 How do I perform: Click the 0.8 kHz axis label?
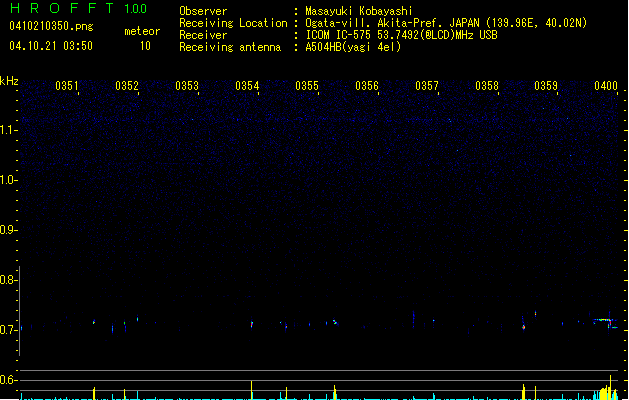click(8, 280)
